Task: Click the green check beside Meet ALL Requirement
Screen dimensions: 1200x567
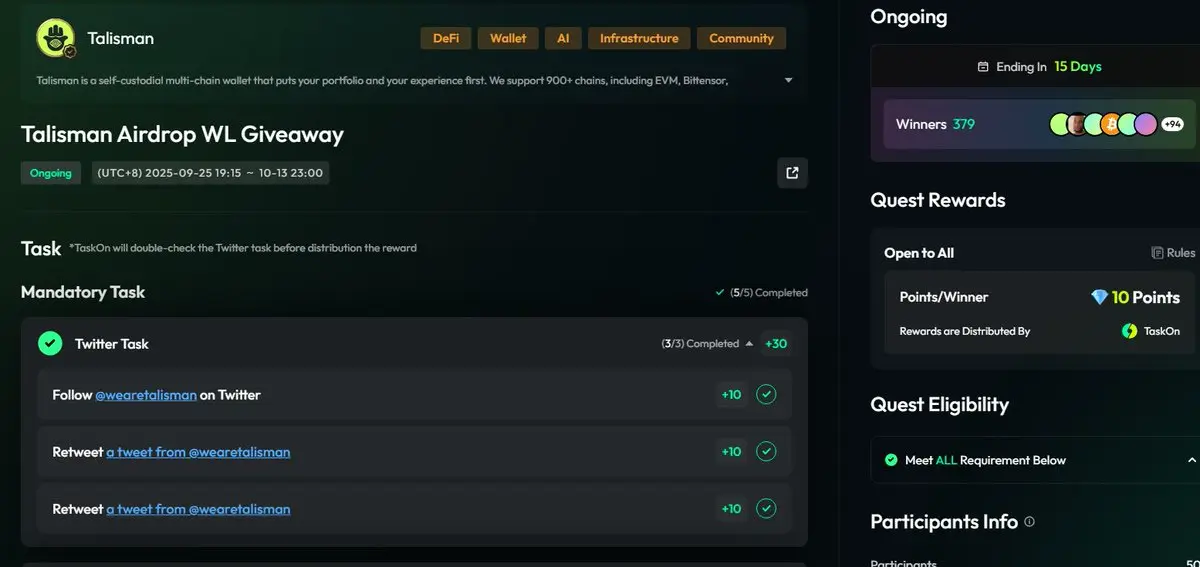Action: click(x=891, y=460)
